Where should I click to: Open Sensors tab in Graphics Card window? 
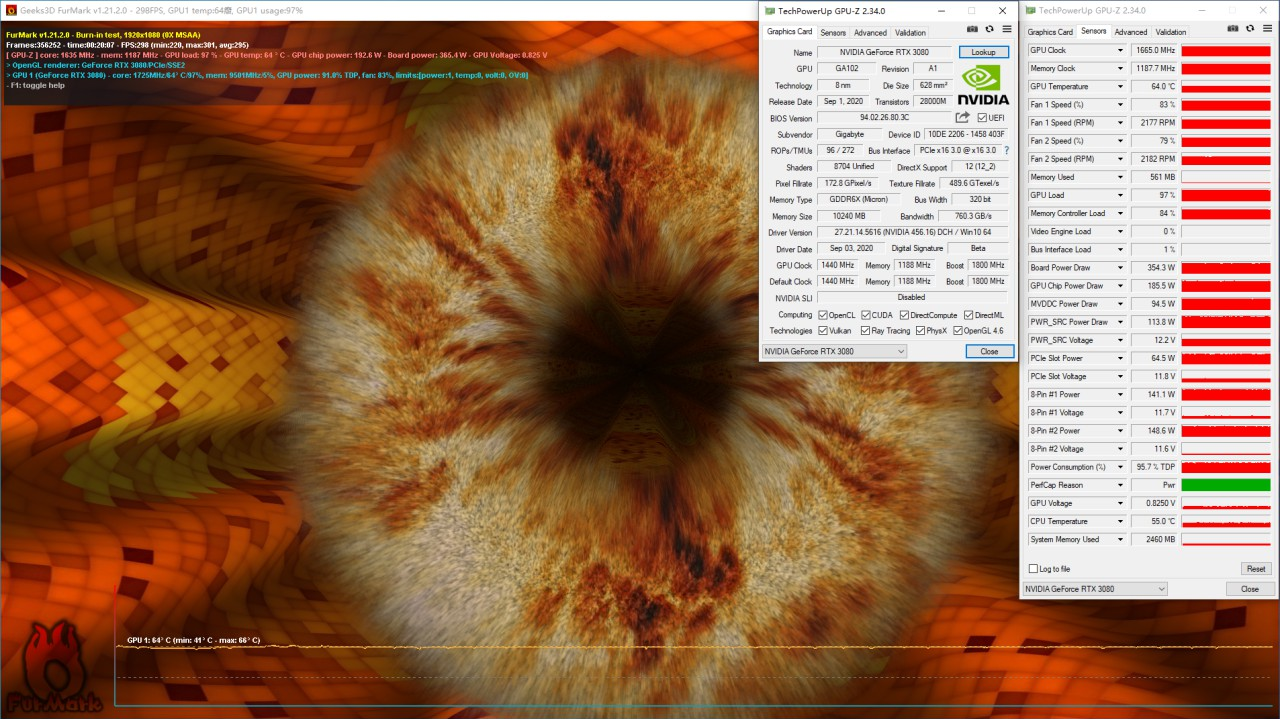pyautogui.click(x=833, y=33)
